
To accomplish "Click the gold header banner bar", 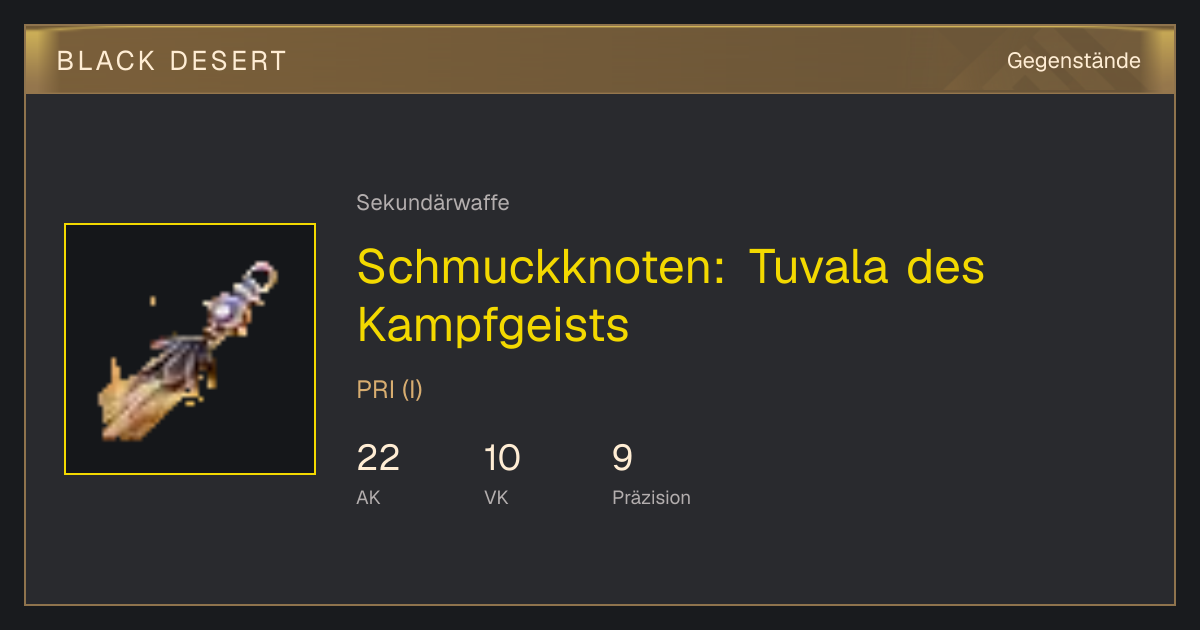I will (x=600, y=60).
